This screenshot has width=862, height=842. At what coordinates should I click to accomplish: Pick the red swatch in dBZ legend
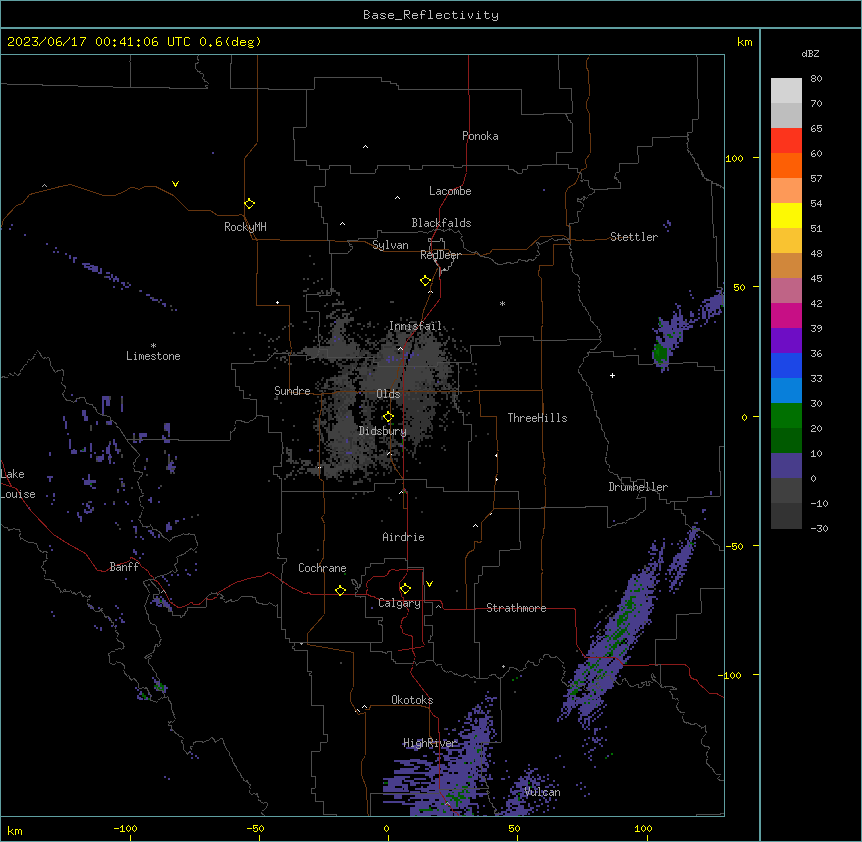[786, 140]
